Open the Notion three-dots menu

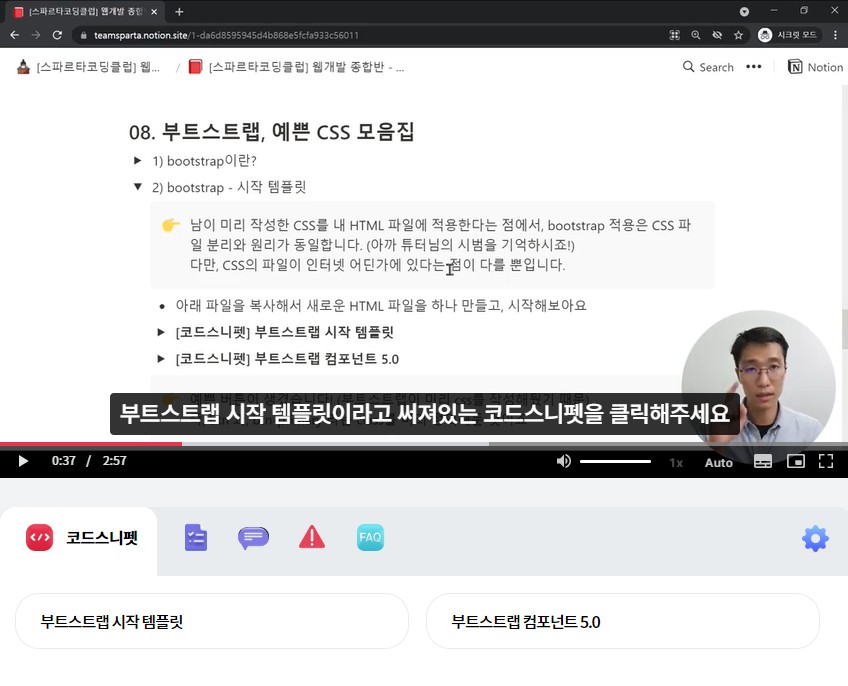pyautogui.click(x=753, y=67)
